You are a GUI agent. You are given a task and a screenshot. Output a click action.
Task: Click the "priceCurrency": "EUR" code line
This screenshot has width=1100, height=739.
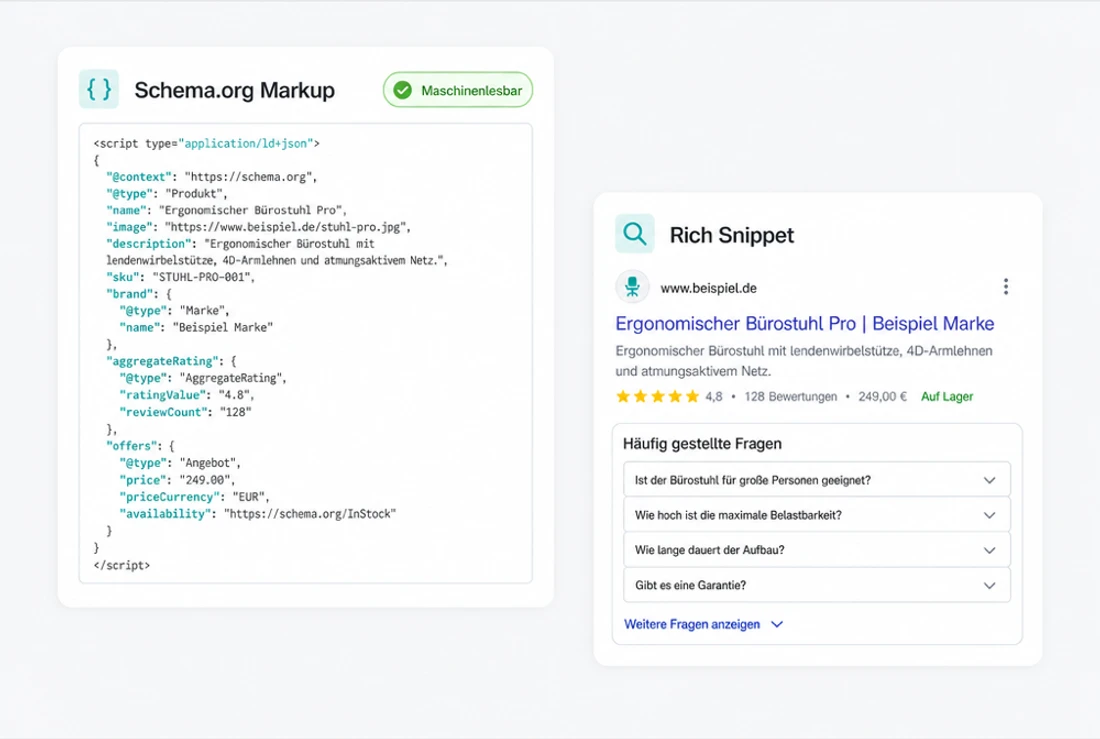point(194,497)
